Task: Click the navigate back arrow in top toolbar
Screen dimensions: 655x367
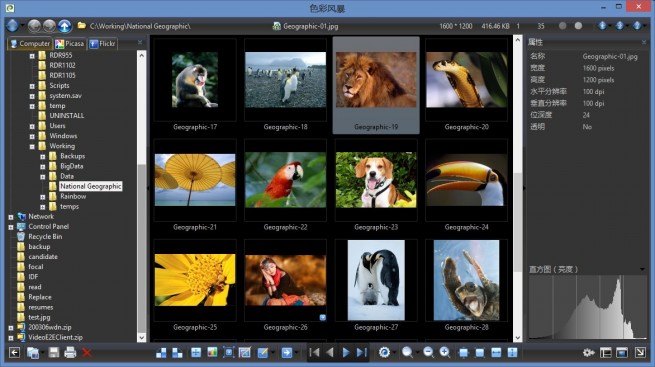Action: 34,26
